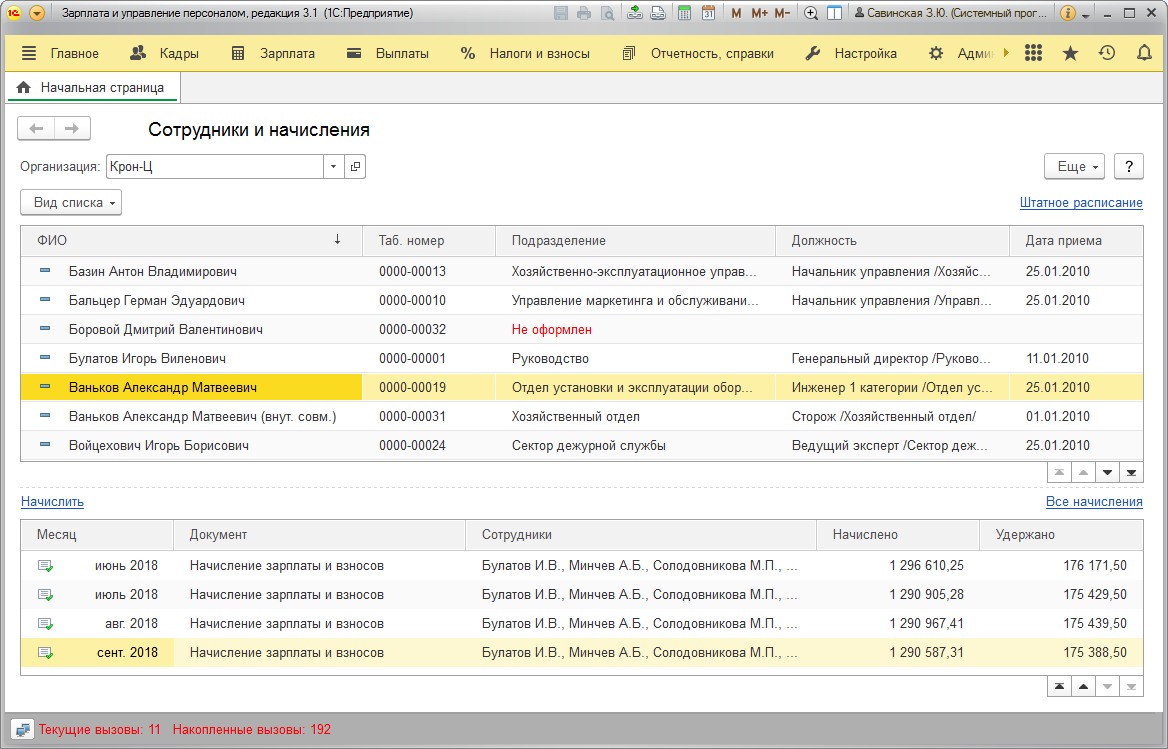This screenshot has width=1168, height=749.
Task: Open the Главное menu section
Action: click(60, 54)
